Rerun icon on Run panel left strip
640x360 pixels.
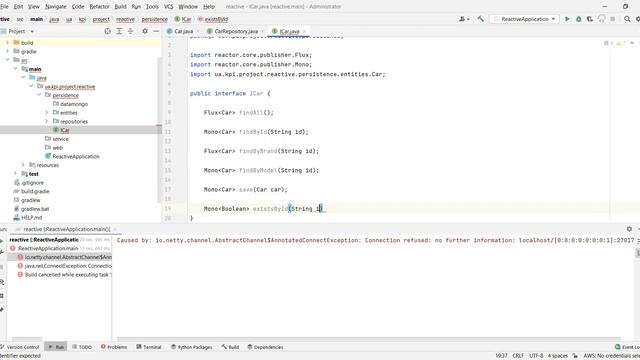tap(2, 241)
